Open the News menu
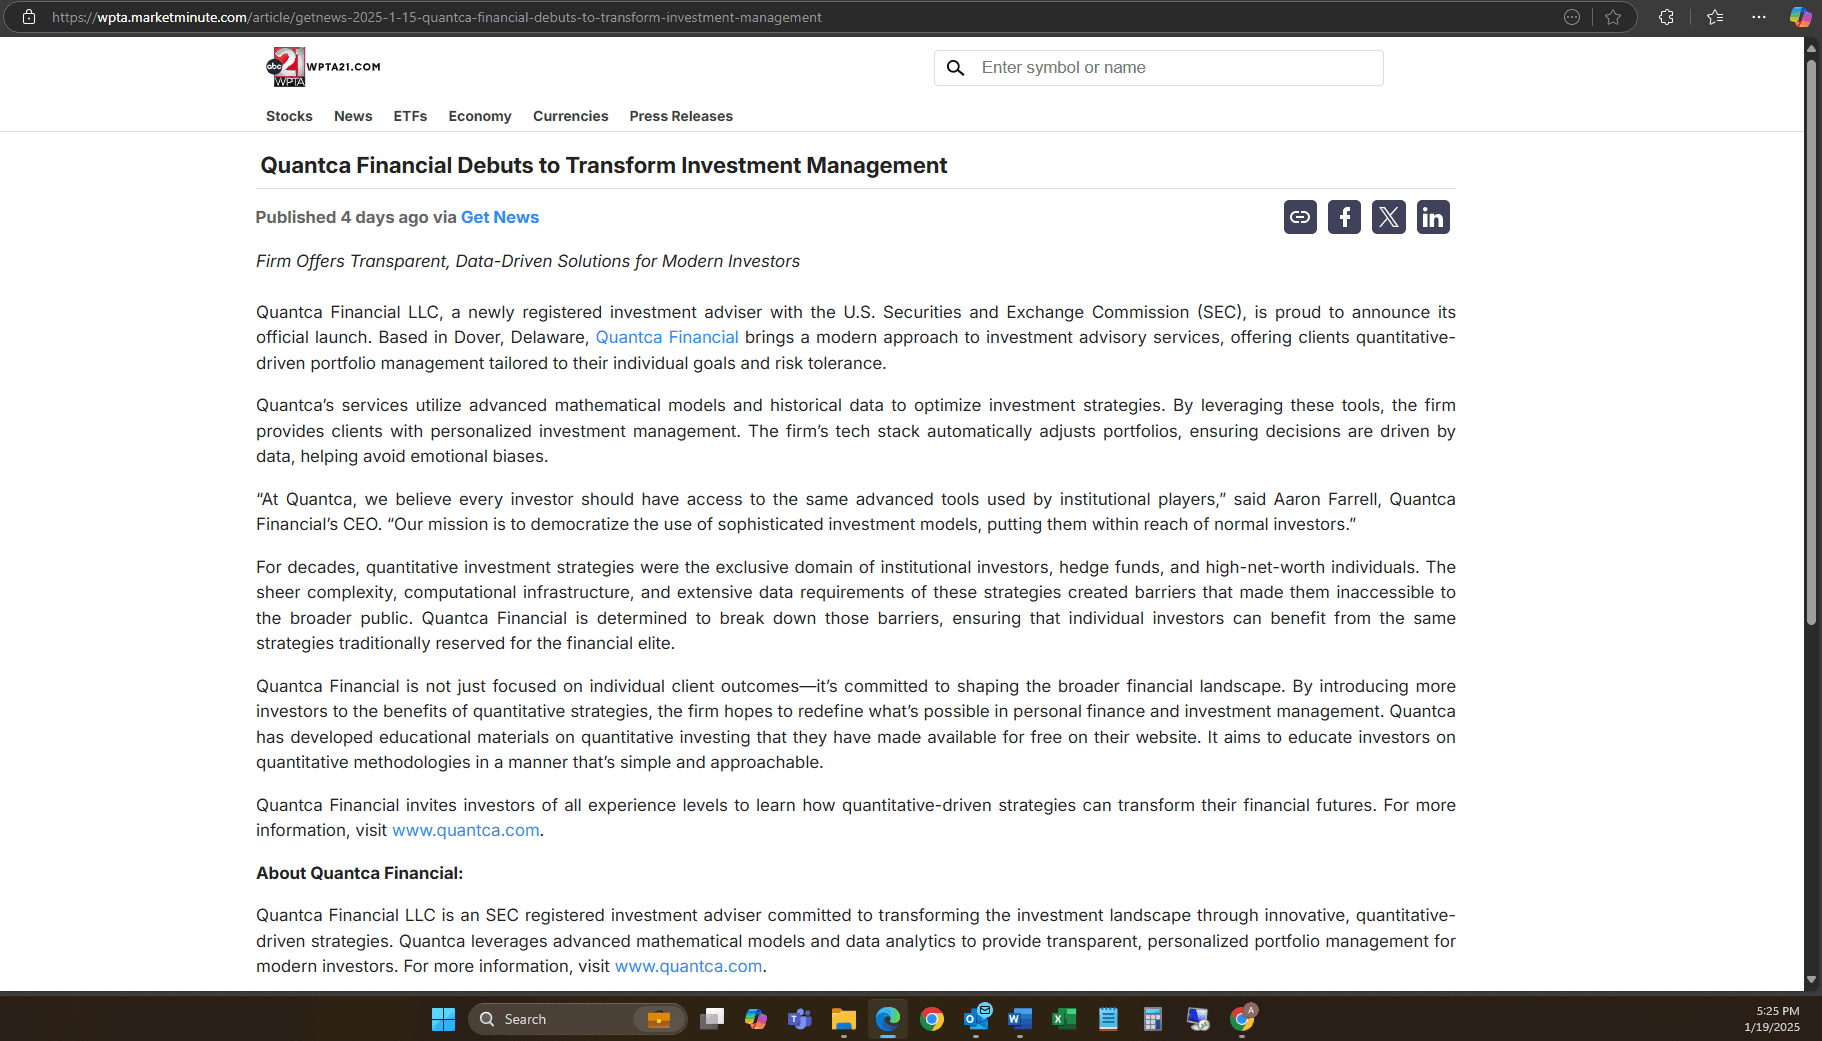Screen dimensions: 1822x1041 coord(353,116)
